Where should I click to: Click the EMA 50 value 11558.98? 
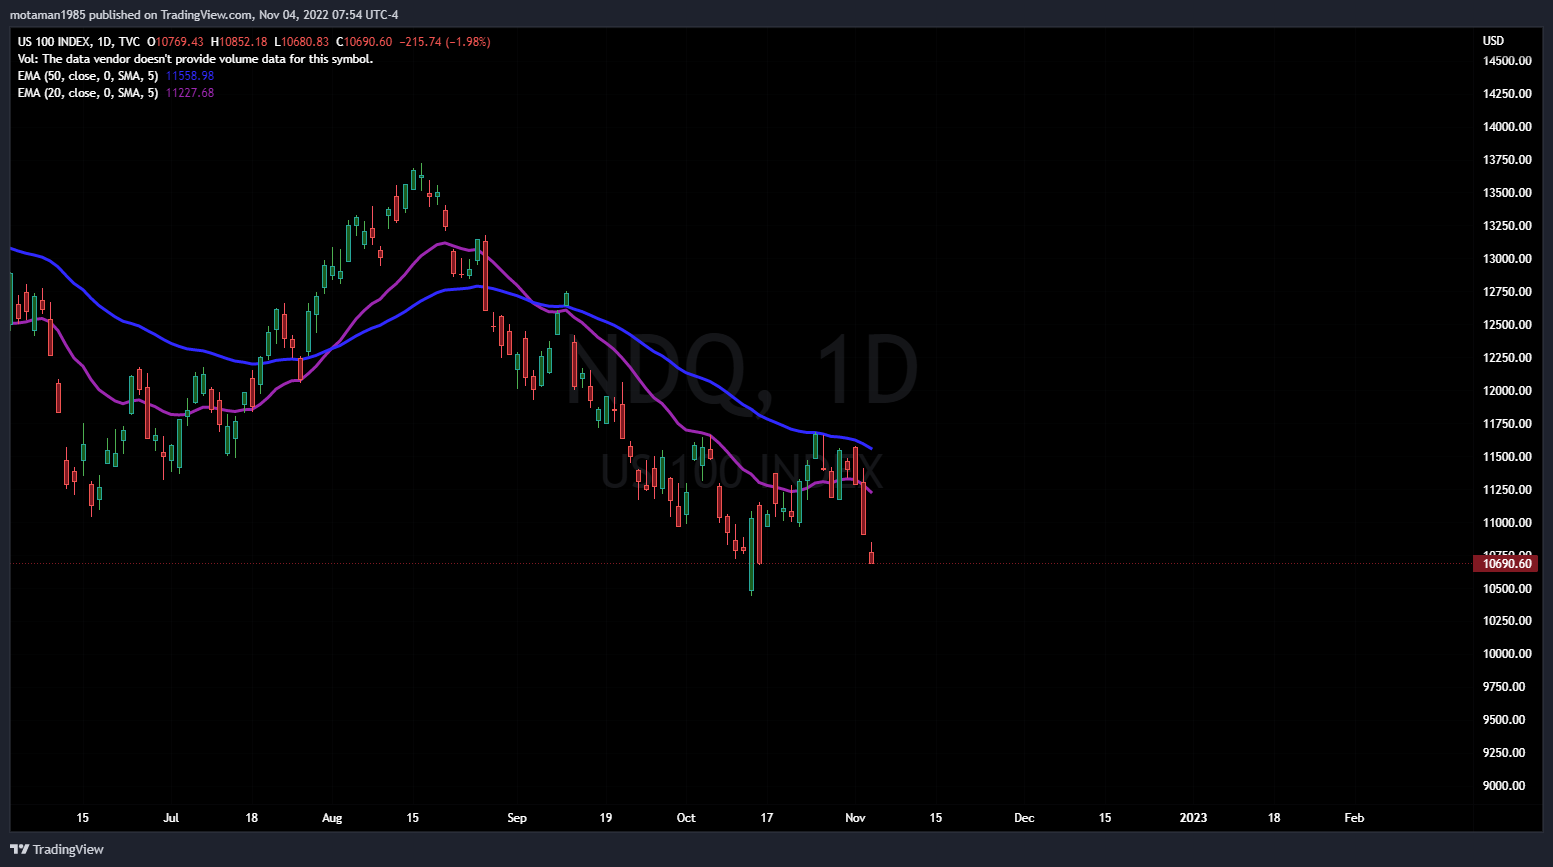(x=190, y=76)
